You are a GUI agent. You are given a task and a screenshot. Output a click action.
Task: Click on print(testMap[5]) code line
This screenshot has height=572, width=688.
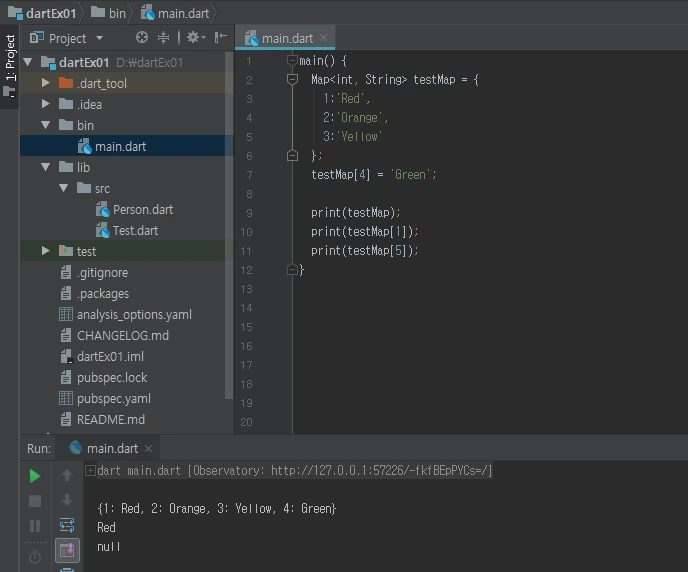click(365, 250)
